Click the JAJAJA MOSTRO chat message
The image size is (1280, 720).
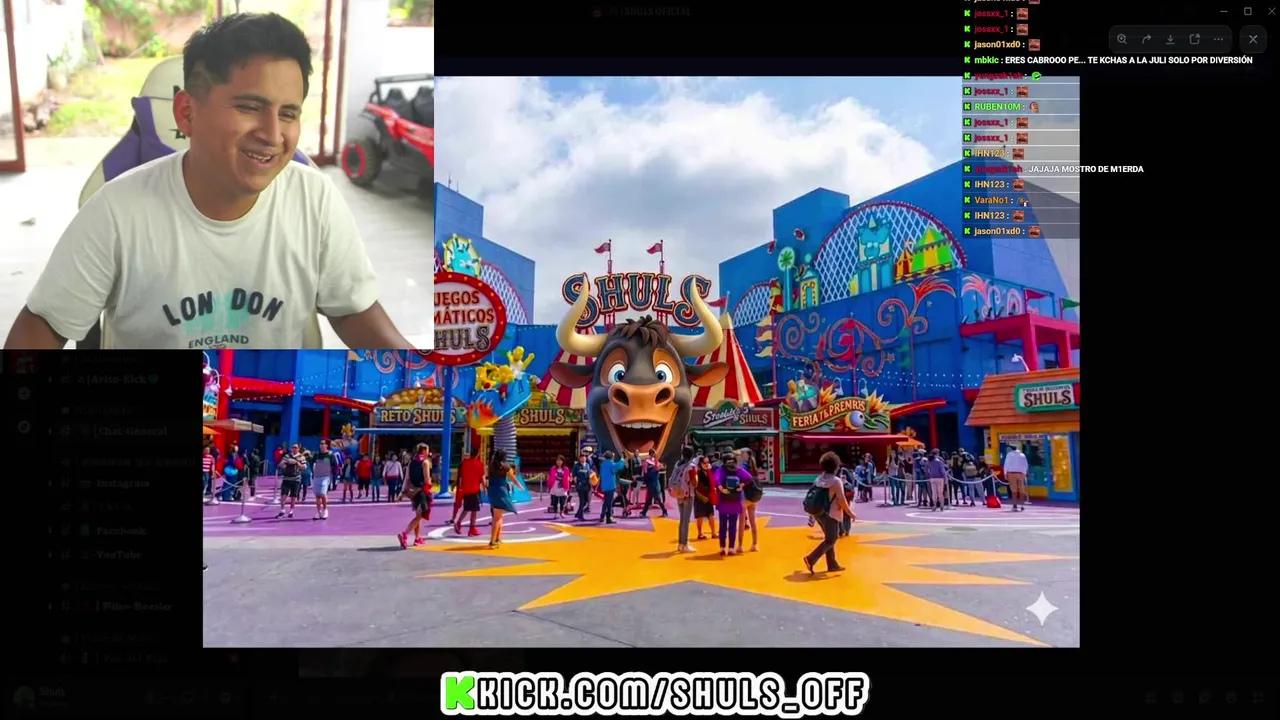[1085, 169]
